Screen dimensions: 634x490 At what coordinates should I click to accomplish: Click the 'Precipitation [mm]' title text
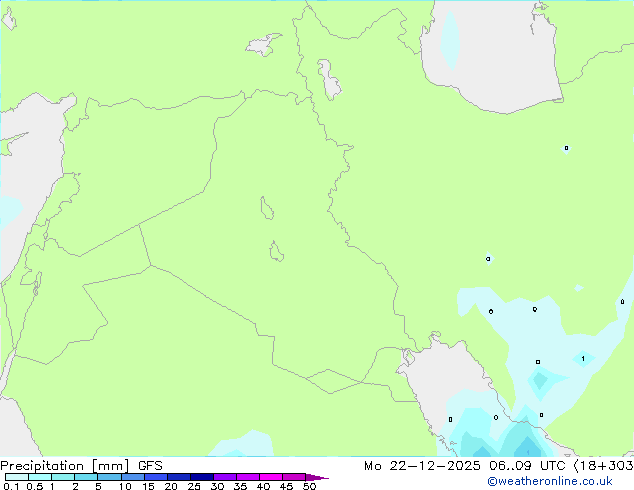tap(65, 466)
